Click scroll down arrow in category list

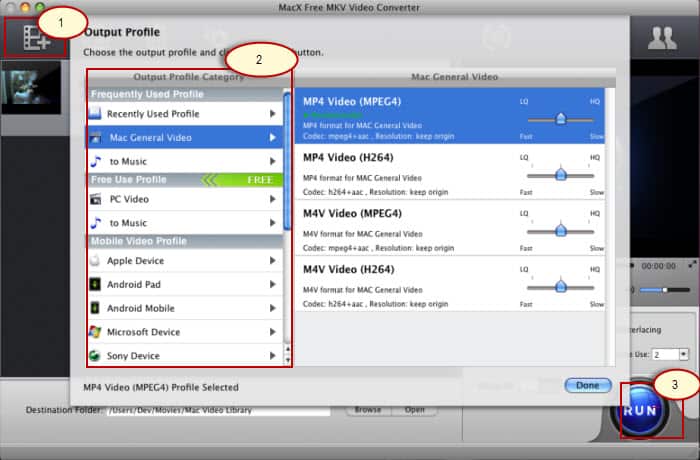288,360
